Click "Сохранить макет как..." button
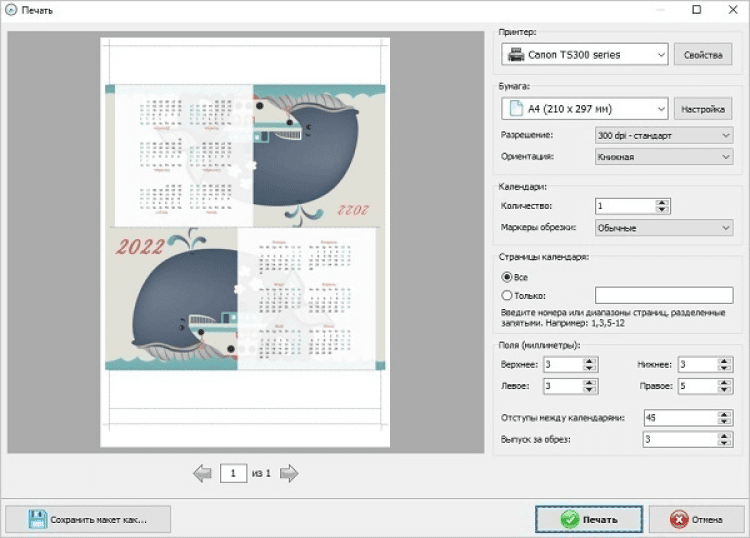 [88, 519]
